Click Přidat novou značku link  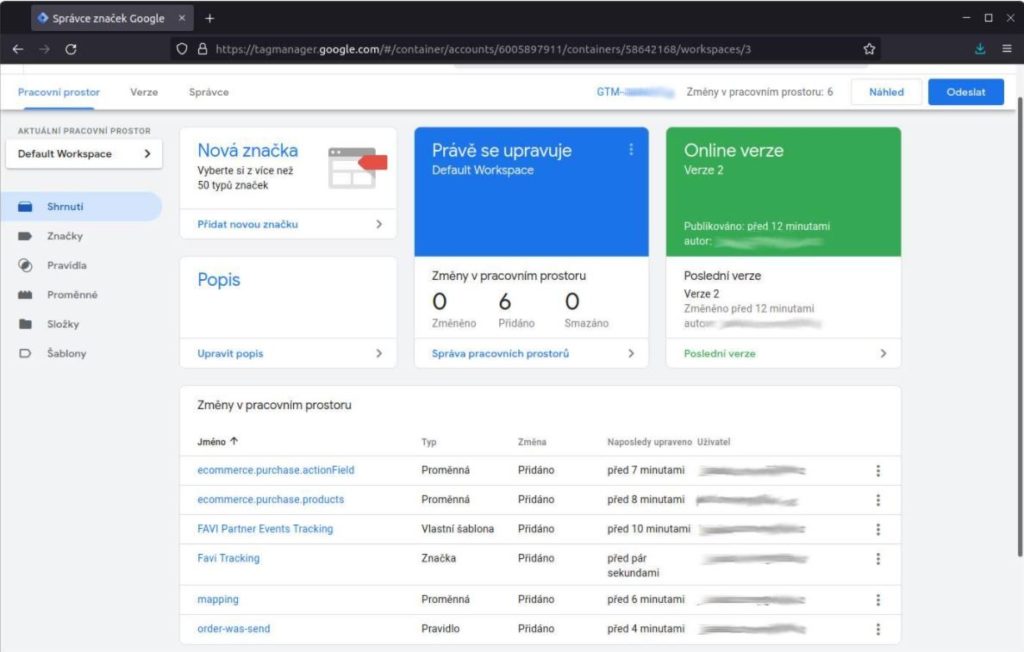(248, 224)
